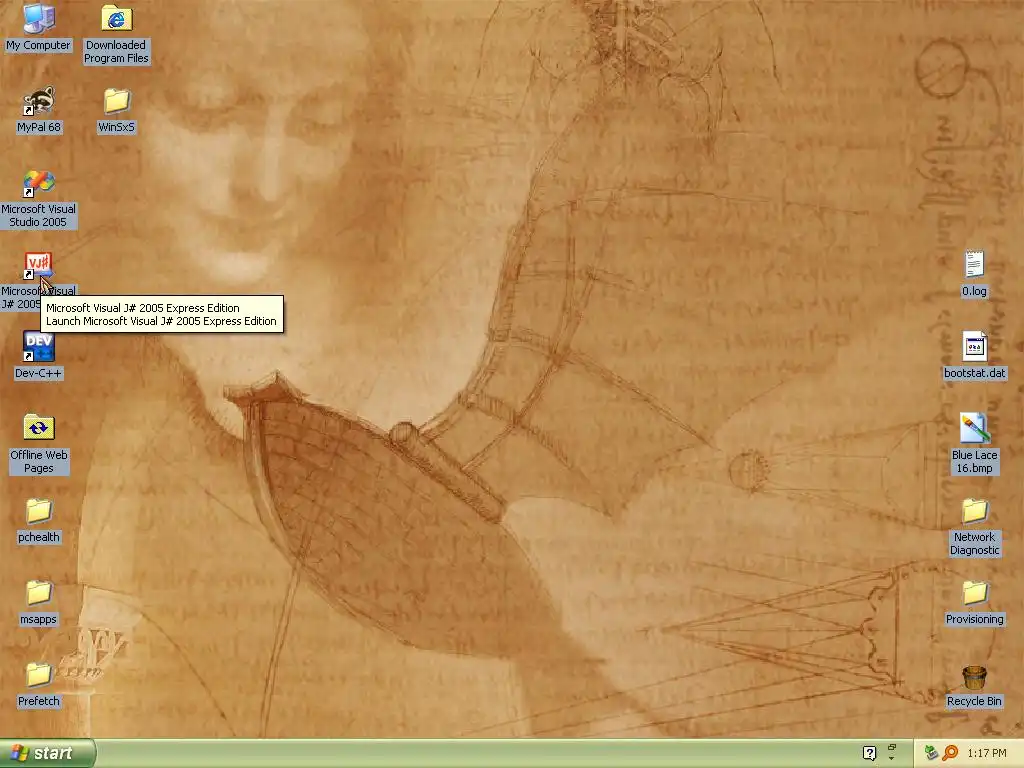Select the VJ# Visual J# 2005 shortcut icon
Image resolution: width=1024 pixels, height=768 pixels.
(39, 265)
